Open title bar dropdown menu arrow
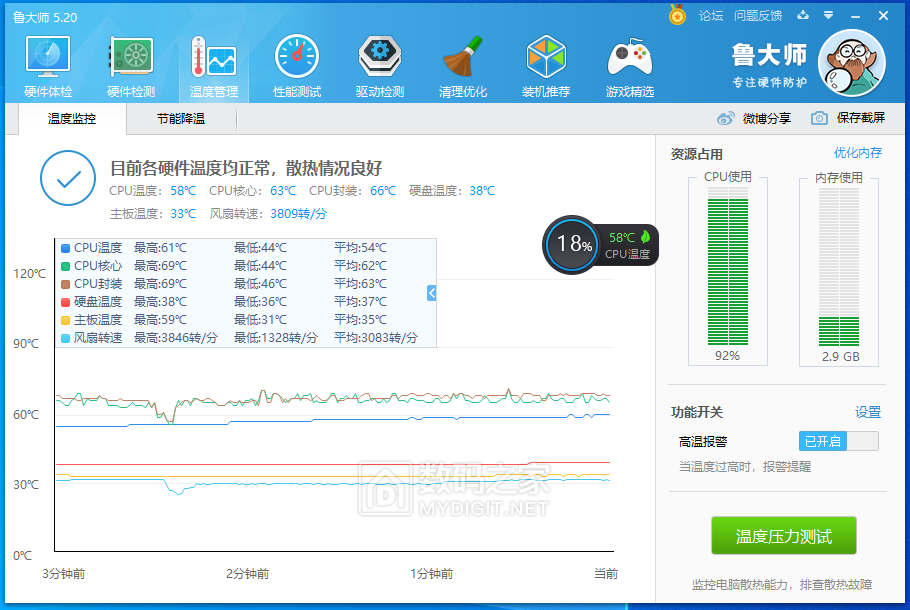 click(828, 15)
